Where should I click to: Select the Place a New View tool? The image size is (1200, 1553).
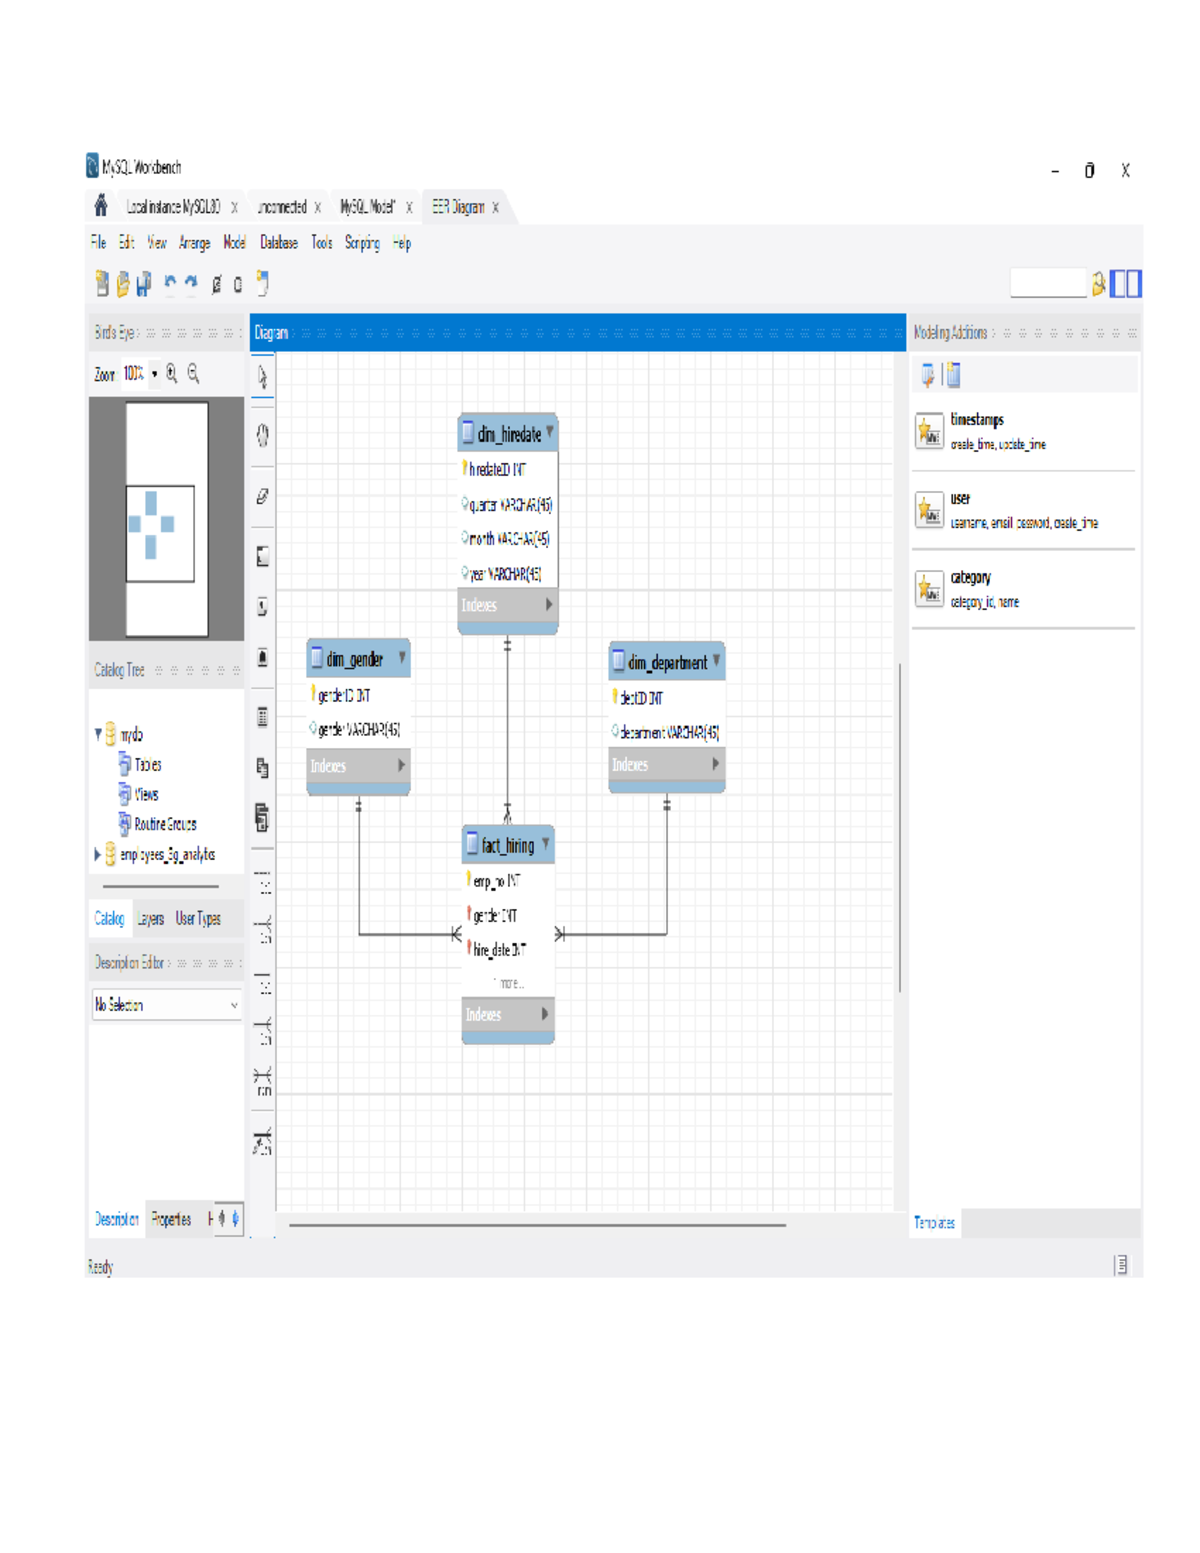click(262, 767)
